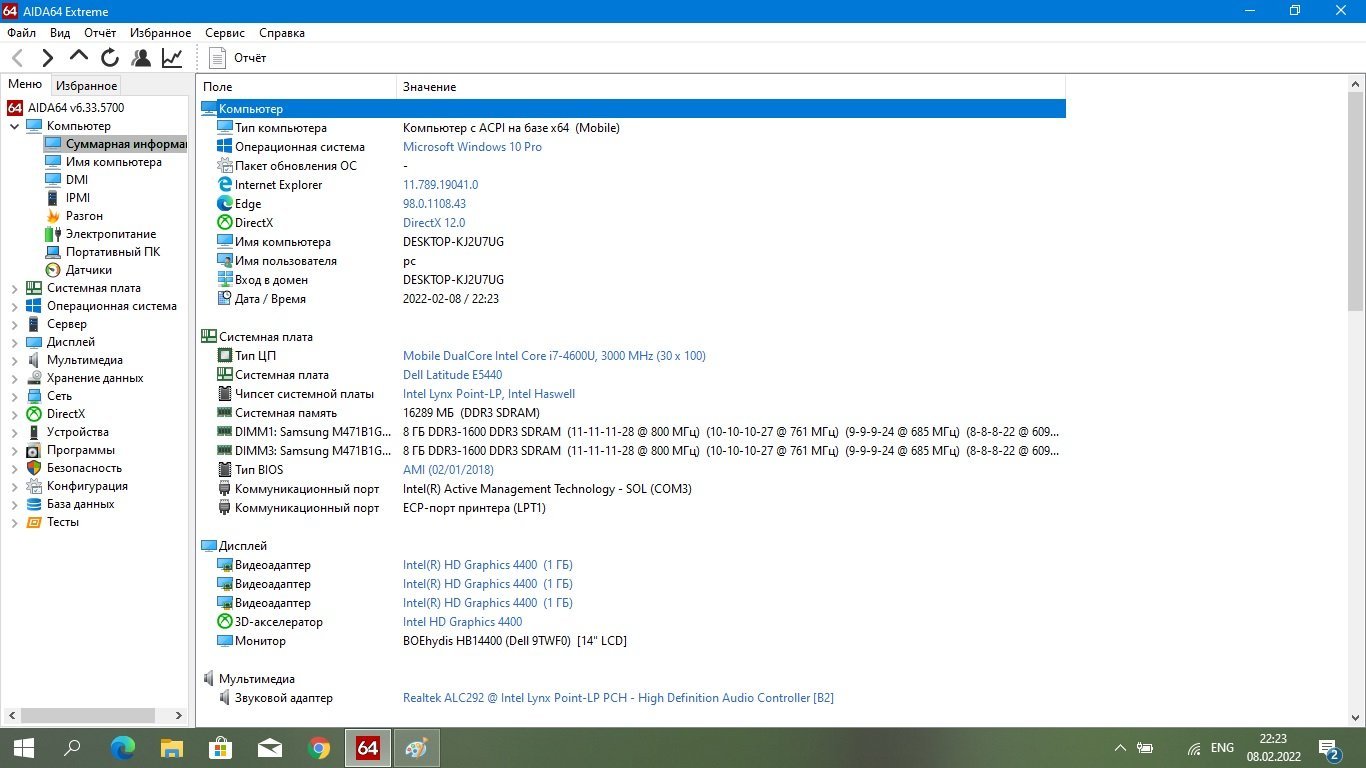The height and width of the screenshot is (768, 1366).
Task: Open the Сервис menu
Action: click(225, 33)
